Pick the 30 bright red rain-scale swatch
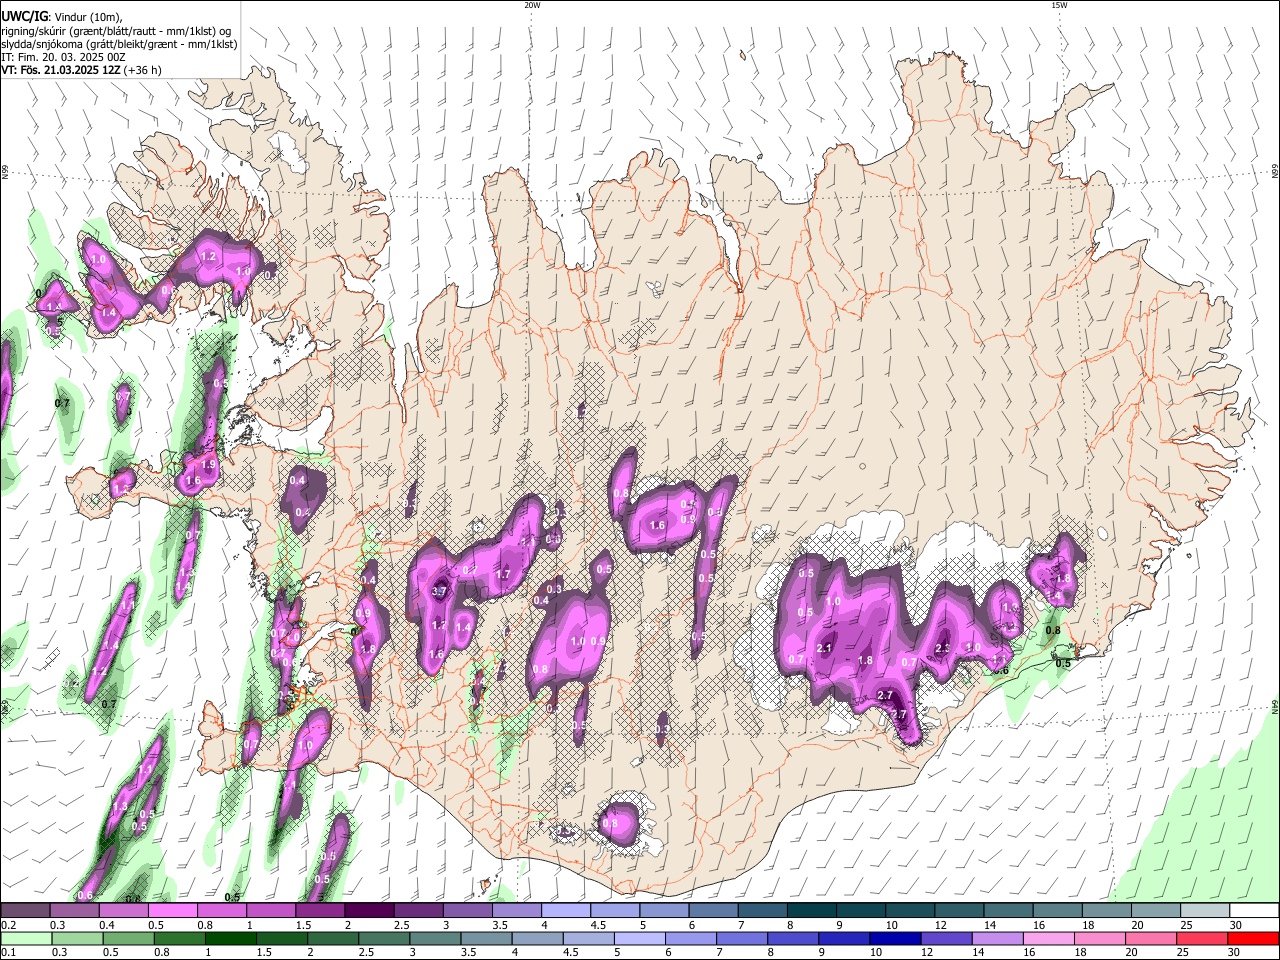This screenshot has height=960, width=1280. point(1254,938)
